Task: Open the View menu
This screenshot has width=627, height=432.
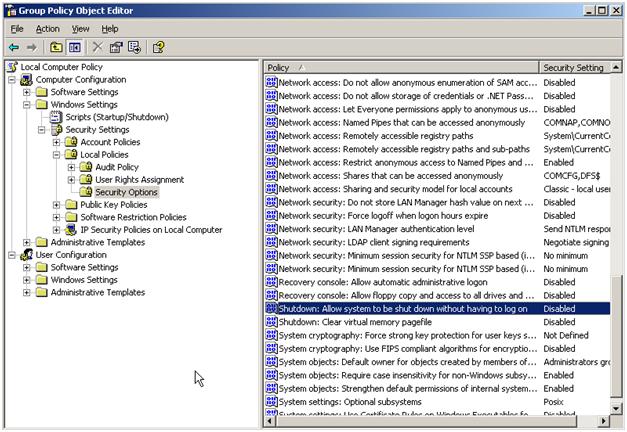Action: 80,29
